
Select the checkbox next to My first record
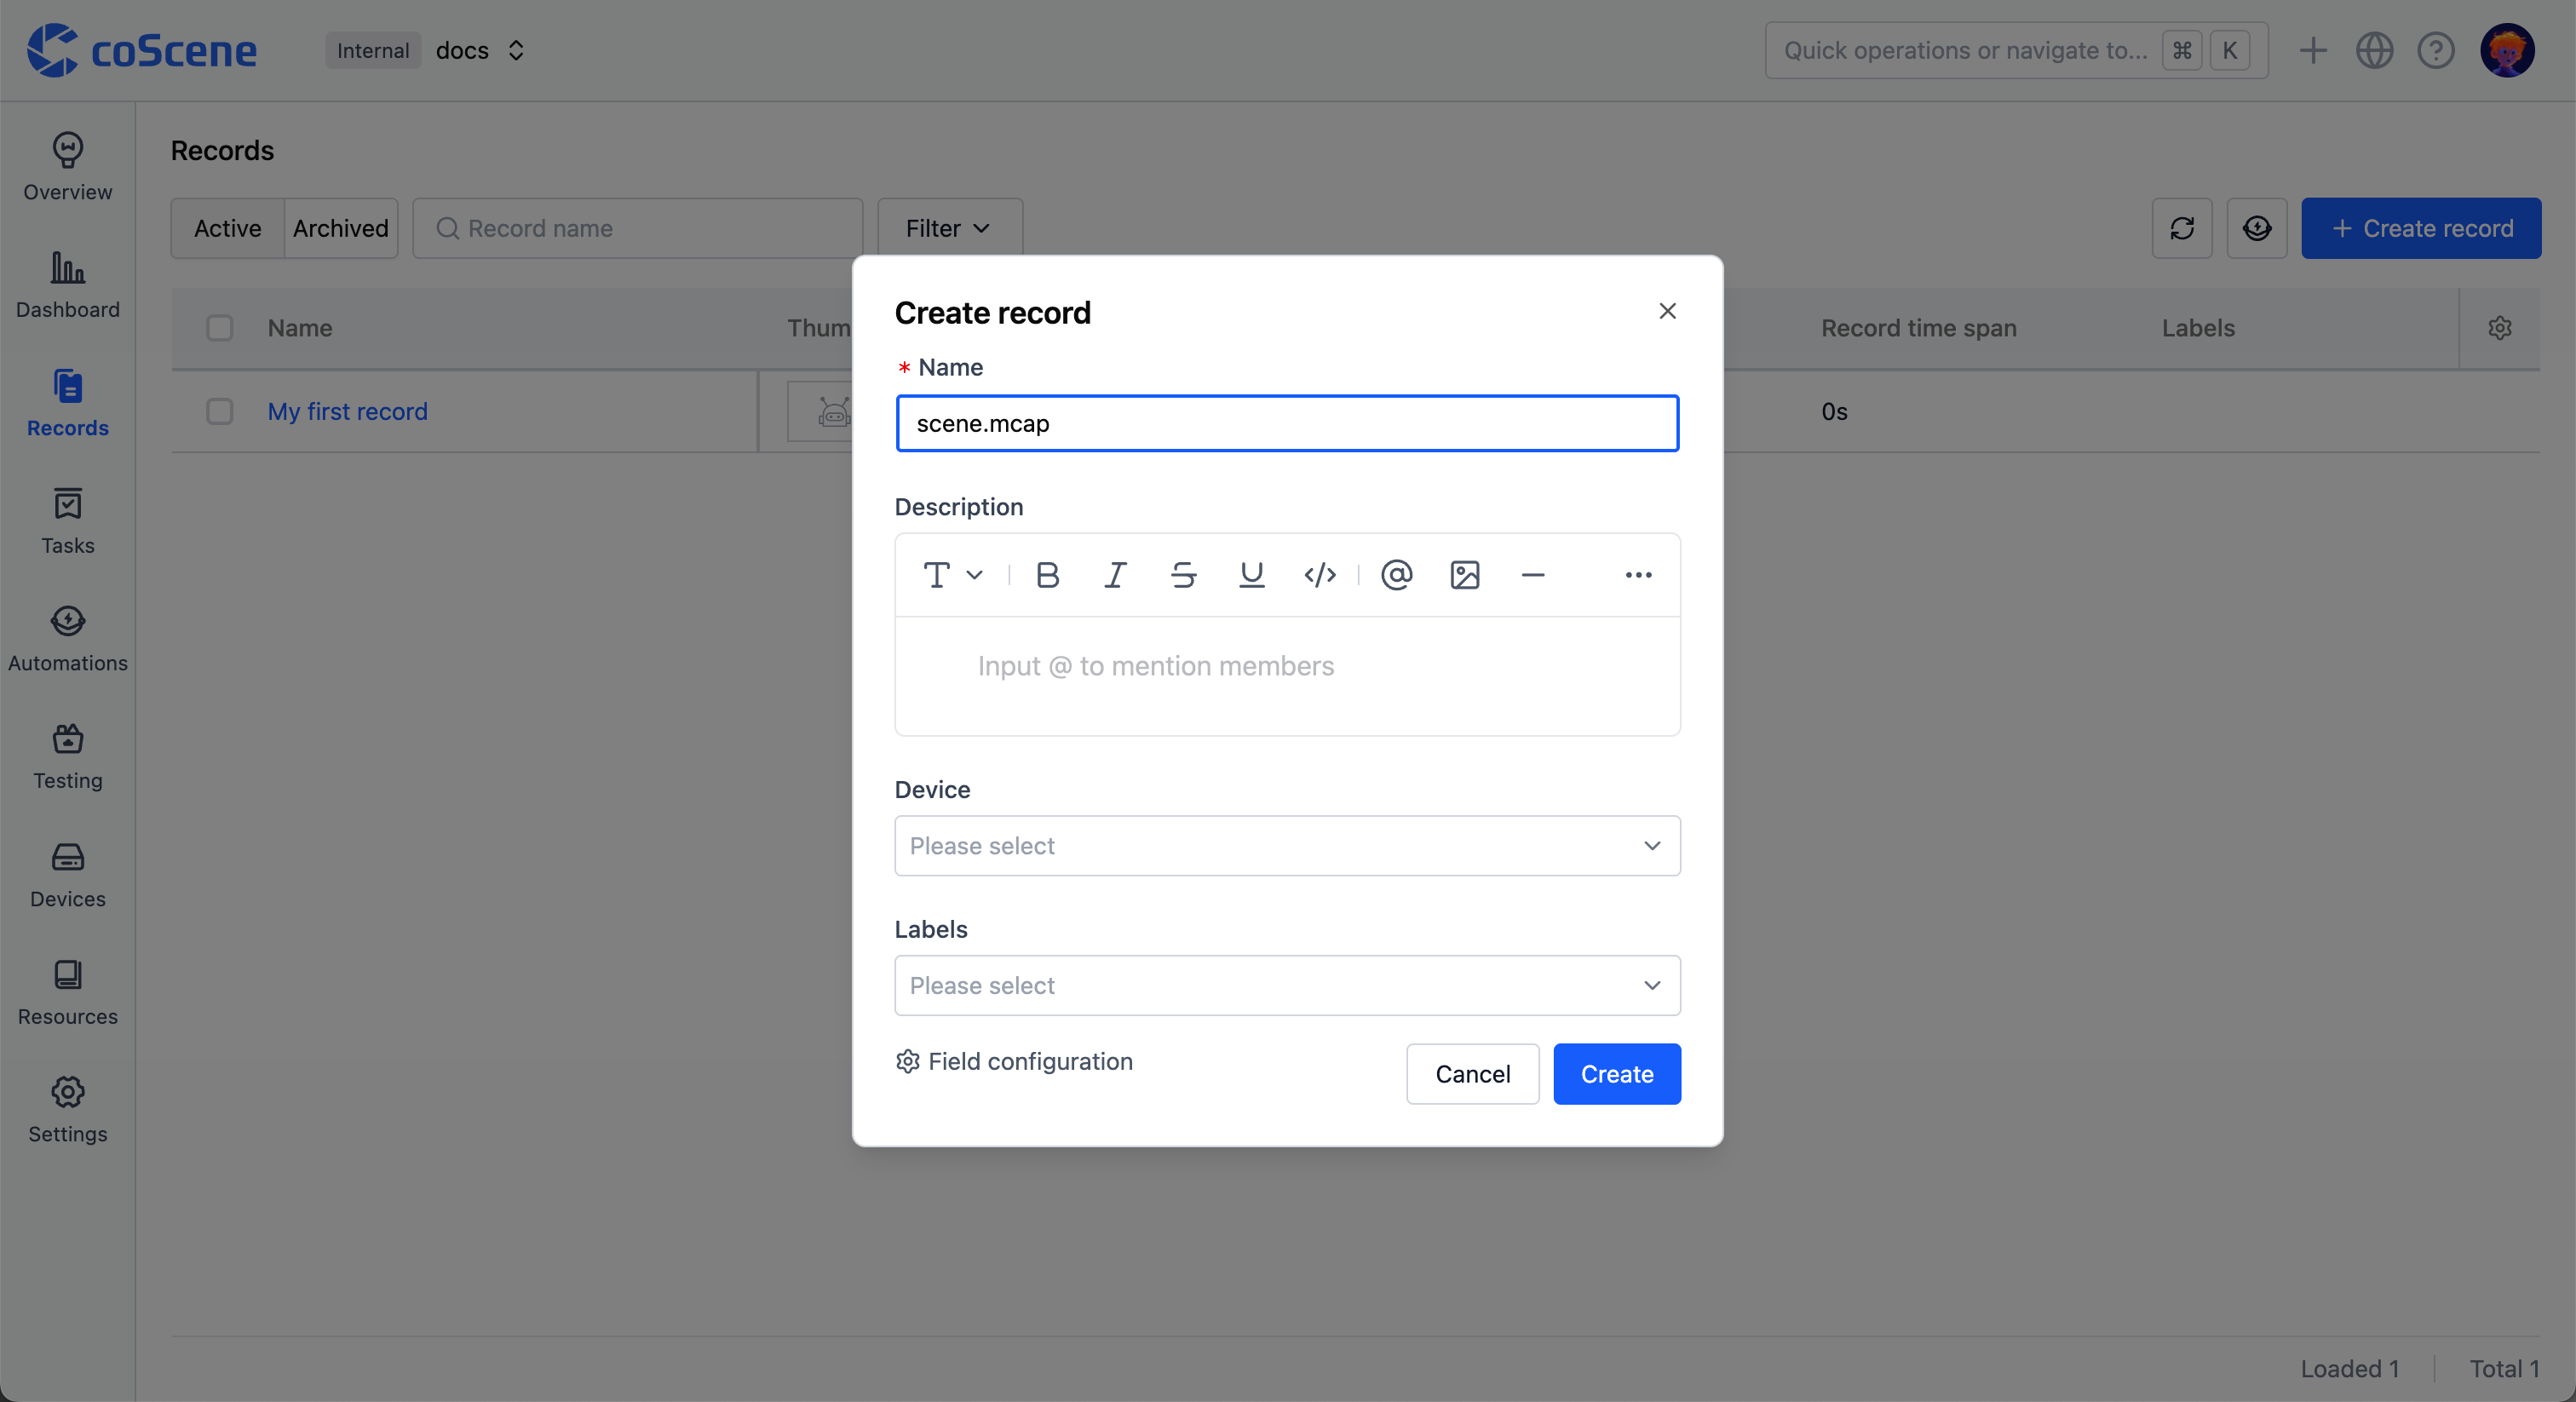219,411
